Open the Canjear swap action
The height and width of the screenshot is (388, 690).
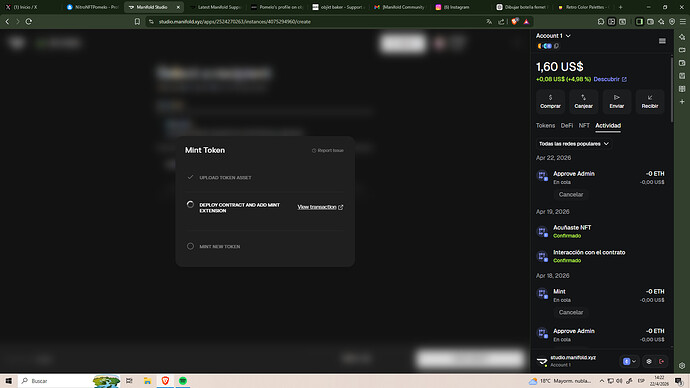coord(584,101)
